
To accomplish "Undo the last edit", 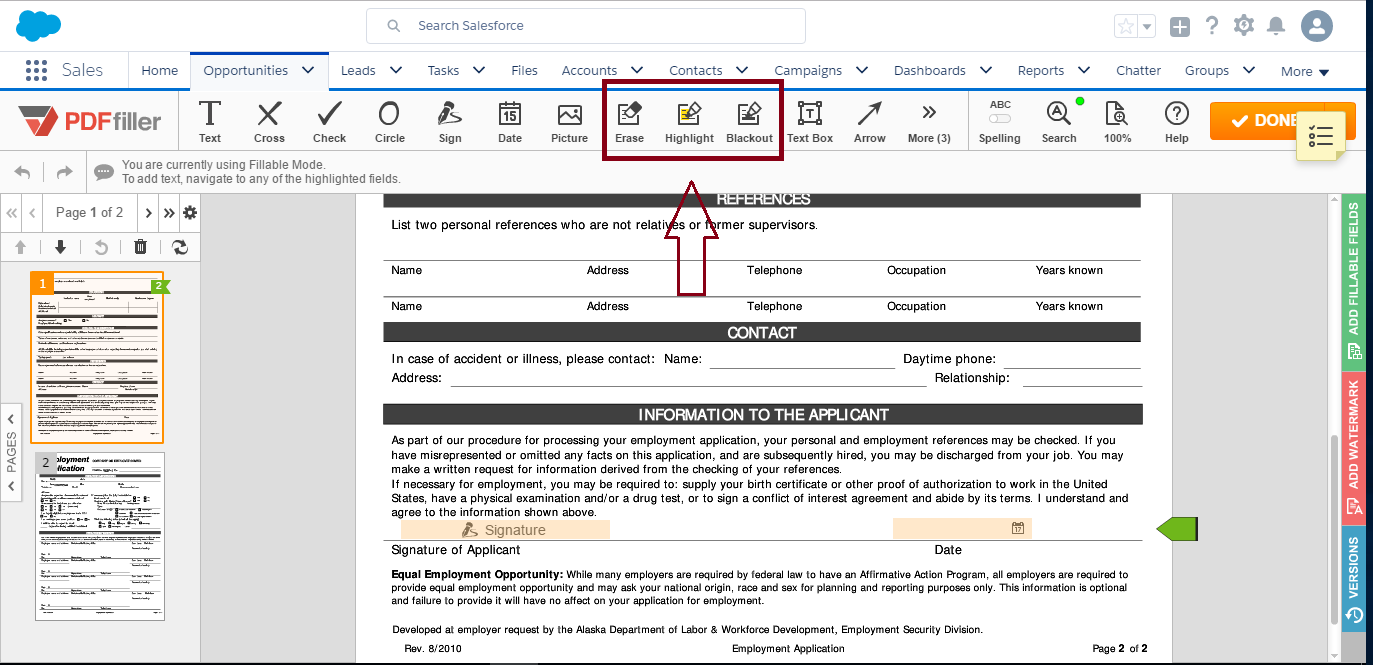I will [23, 172].
